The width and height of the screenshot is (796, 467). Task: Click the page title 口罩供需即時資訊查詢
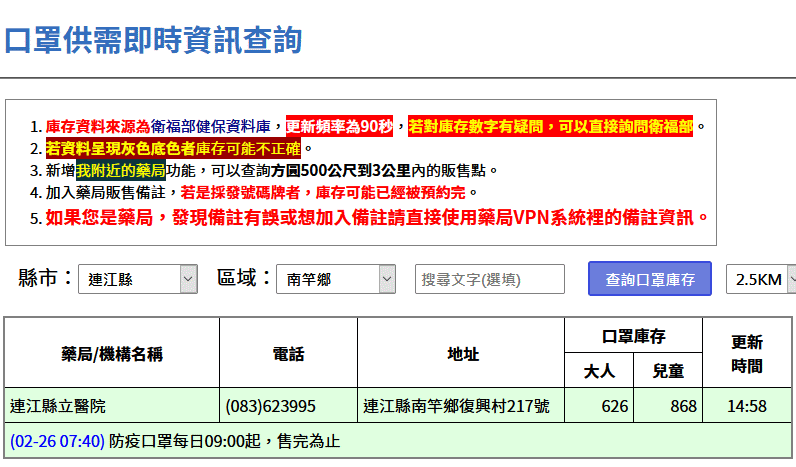tap(153, 41)
